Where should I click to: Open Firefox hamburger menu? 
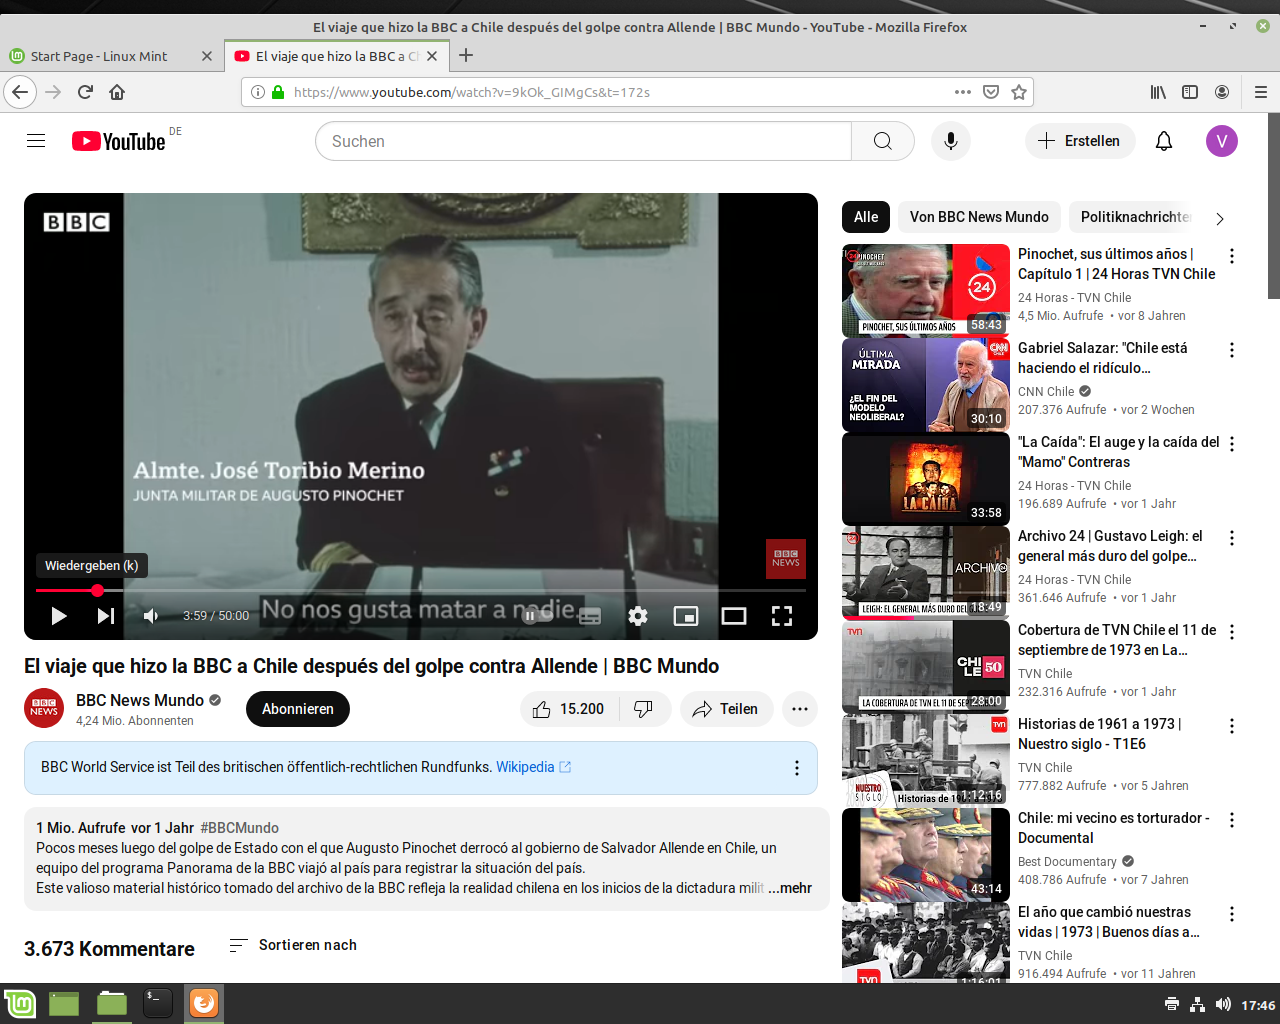pos(1261,92)
